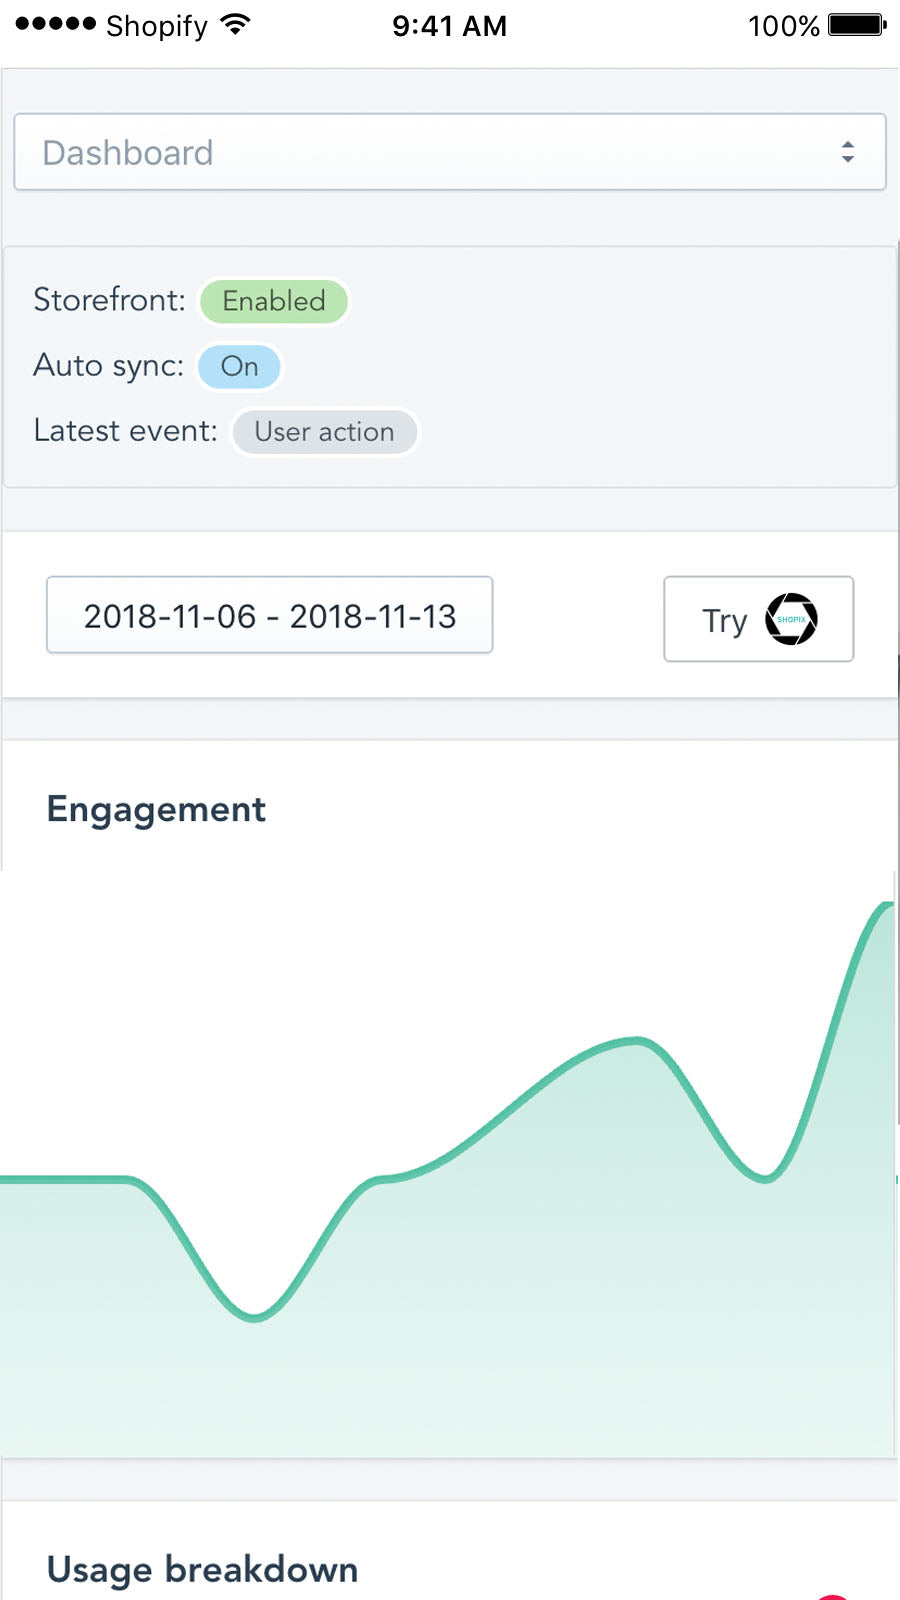
Task: Tap the battery icon
Action: click(x=857, y=25)
